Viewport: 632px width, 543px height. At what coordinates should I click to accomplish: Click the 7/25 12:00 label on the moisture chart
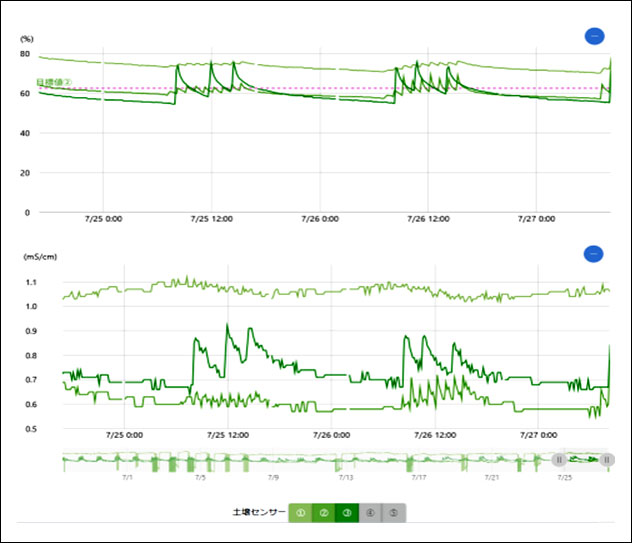(x=212, y=219)
